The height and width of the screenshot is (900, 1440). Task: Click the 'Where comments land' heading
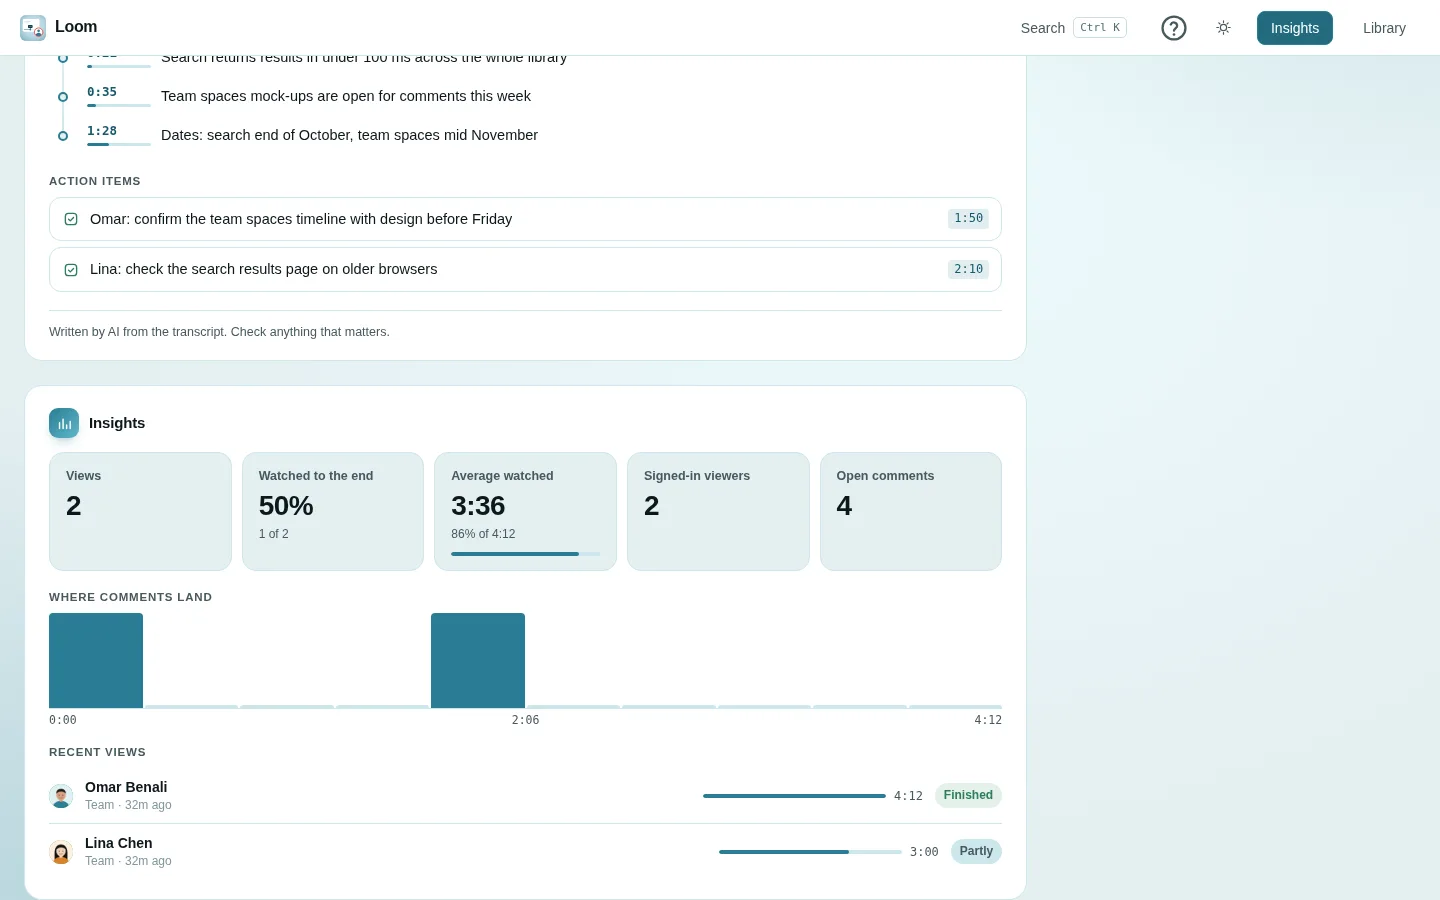(130, 597)
